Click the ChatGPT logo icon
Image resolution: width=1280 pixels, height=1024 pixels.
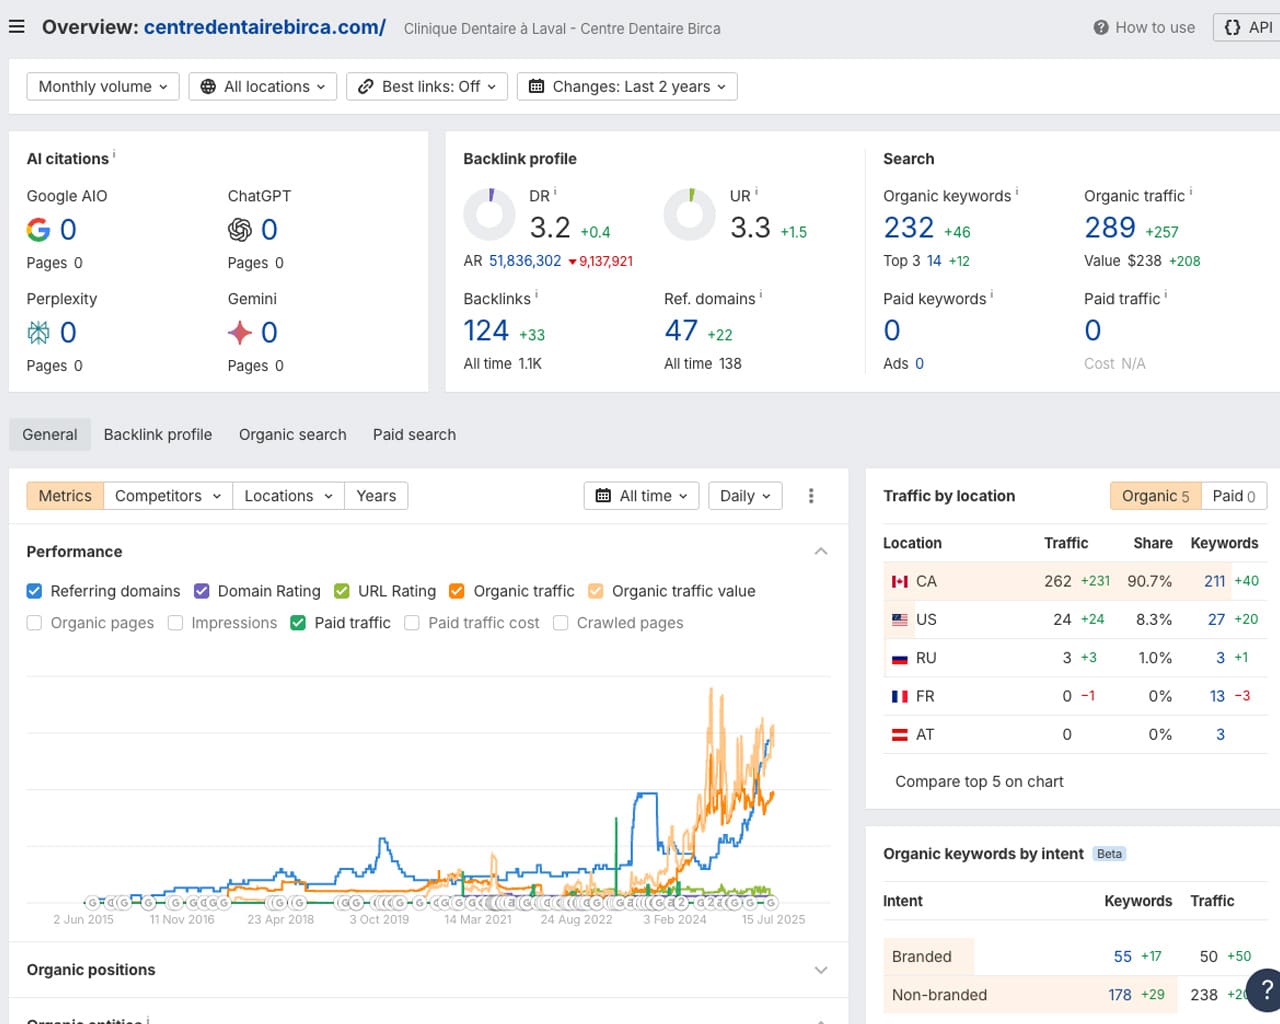pyautogui.click(x=240, y=230)
